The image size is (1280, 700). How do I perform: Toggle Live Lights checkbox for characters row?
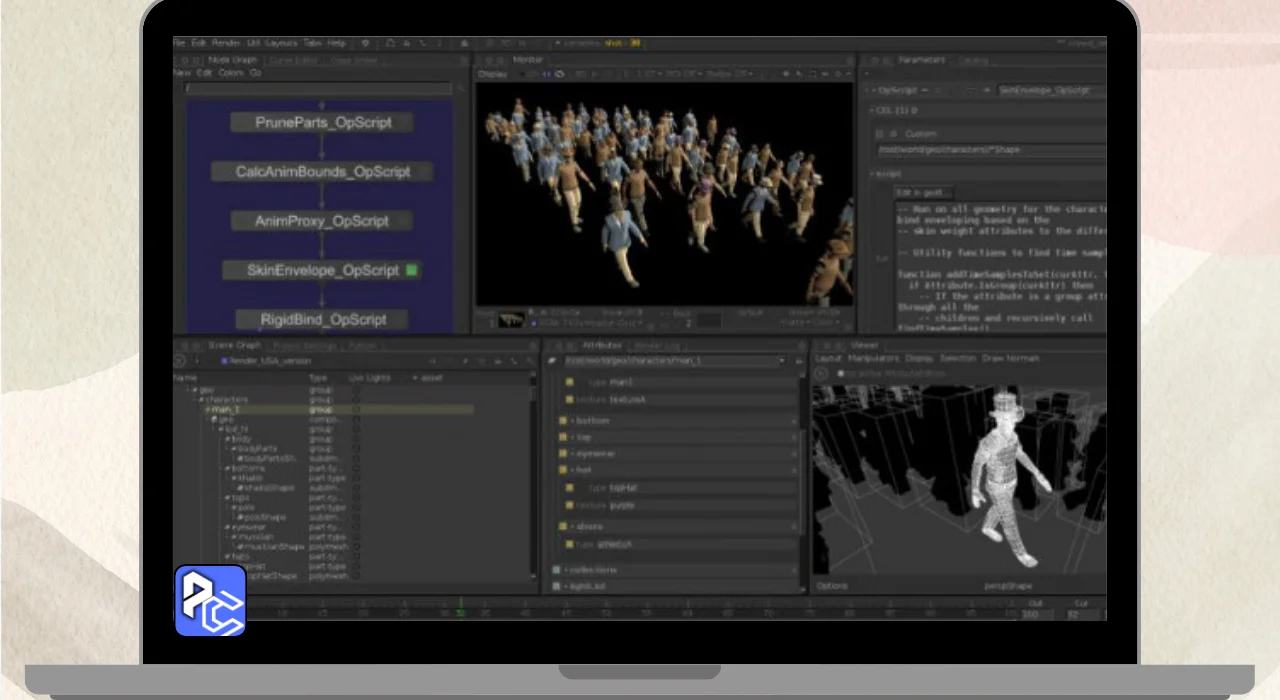(x=356, y=399)
